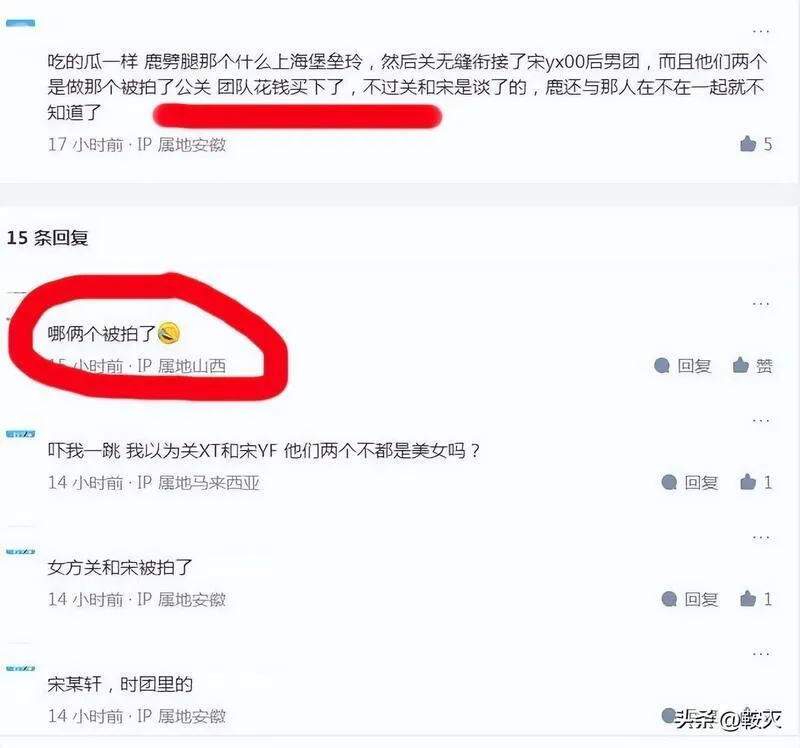Open avatar of 宋某轩 commenter
This screenshot has height=748, width=800.
click(x=20, y=668)
